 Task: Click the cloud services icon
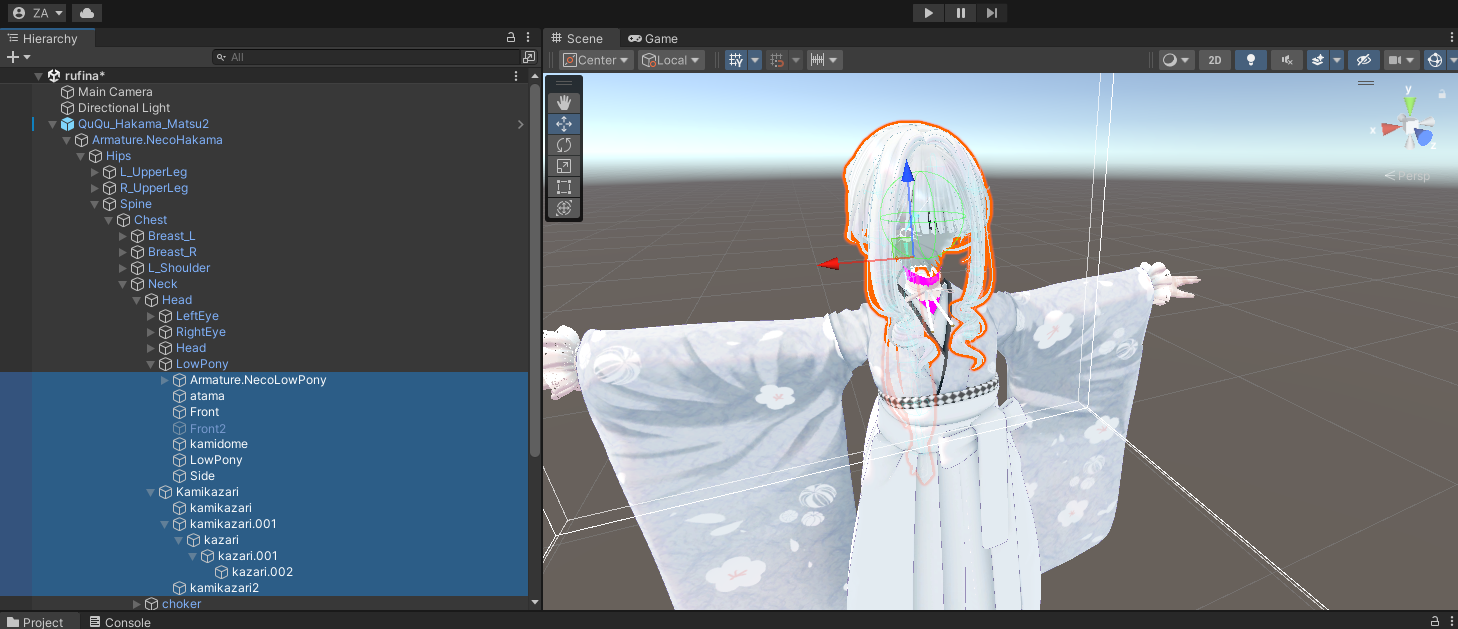[87, 13]
